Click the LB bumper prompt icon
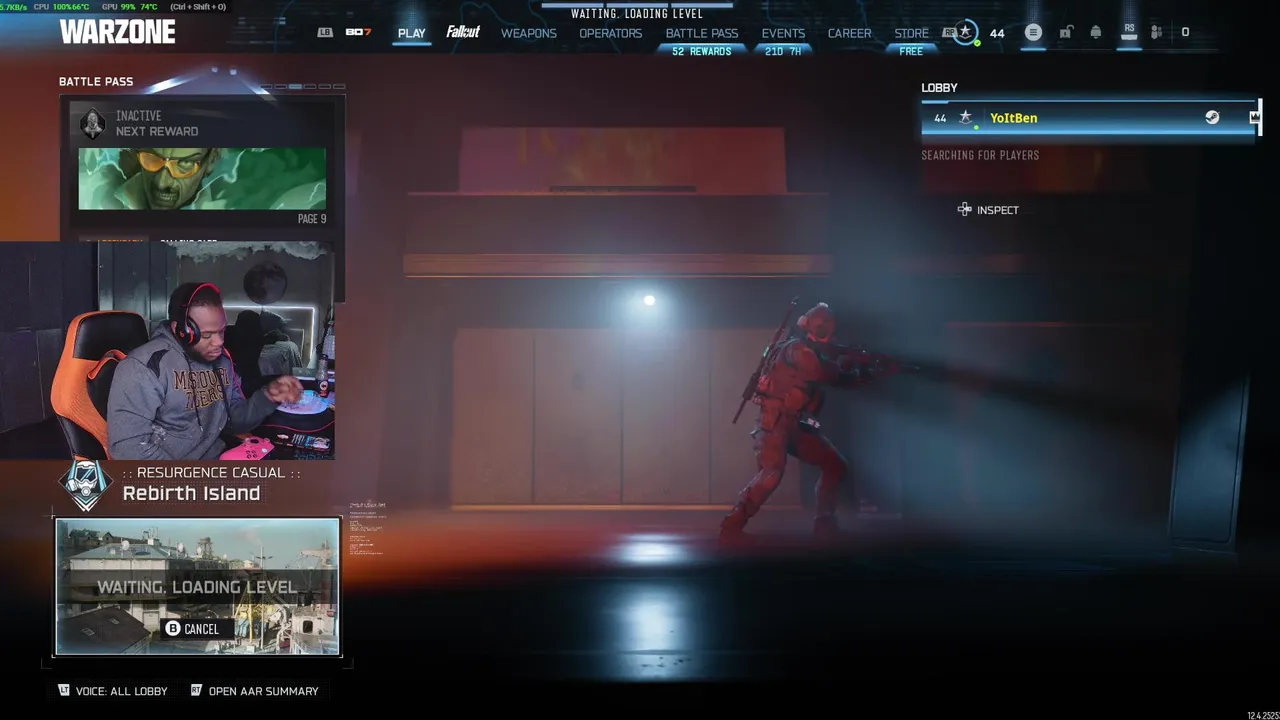Image resolution: width=1280 pixels, height=720 pixels. 325,32
